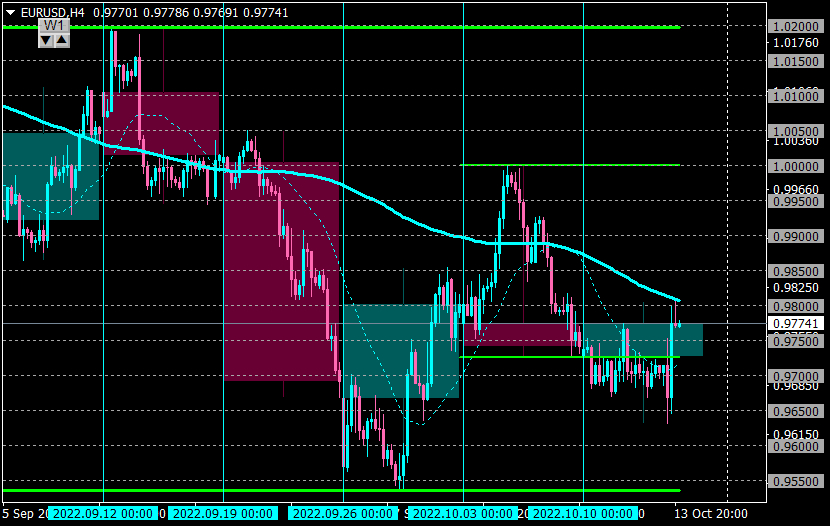830x526 pixels.
Task: Click the 1.02000 price level label
Action: tap(796, 26)
